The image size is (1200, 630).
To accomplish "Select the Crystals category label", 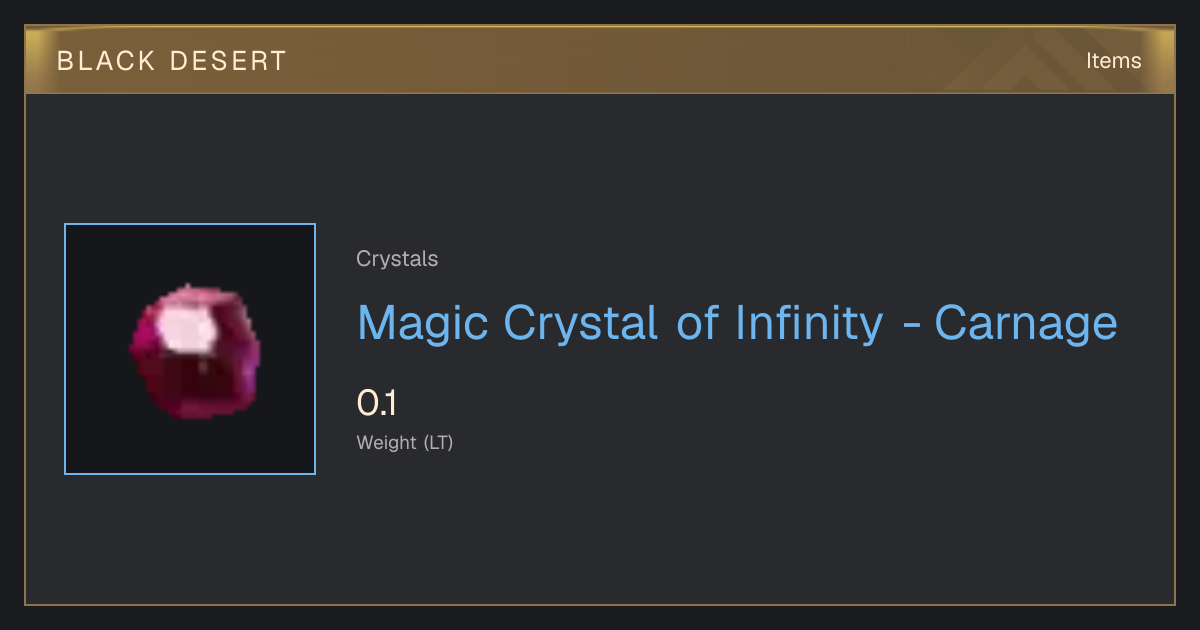I will point(397,259).
